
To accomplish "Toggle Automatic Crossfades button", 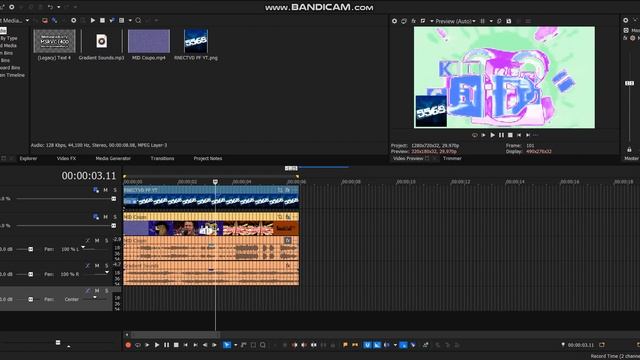I will [x=377, y=345].
